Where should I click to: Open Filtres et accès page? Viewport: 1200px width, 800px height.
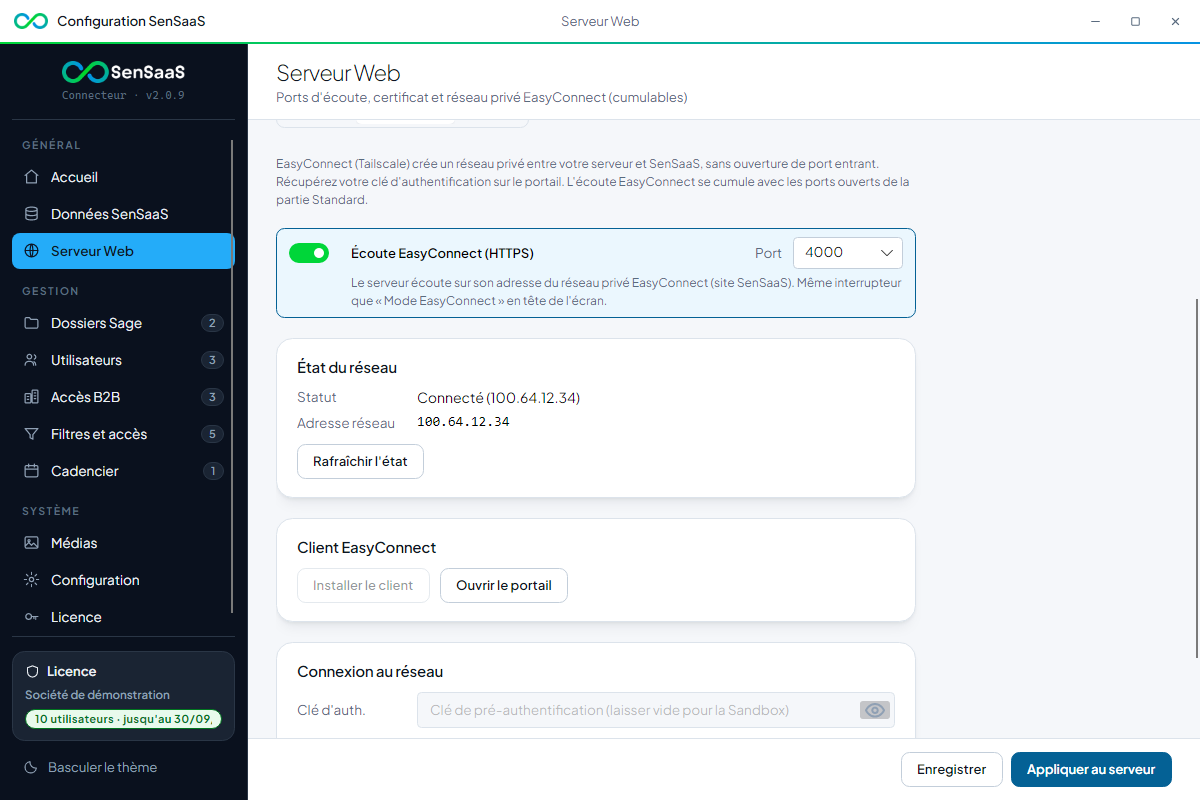point(123,434)
